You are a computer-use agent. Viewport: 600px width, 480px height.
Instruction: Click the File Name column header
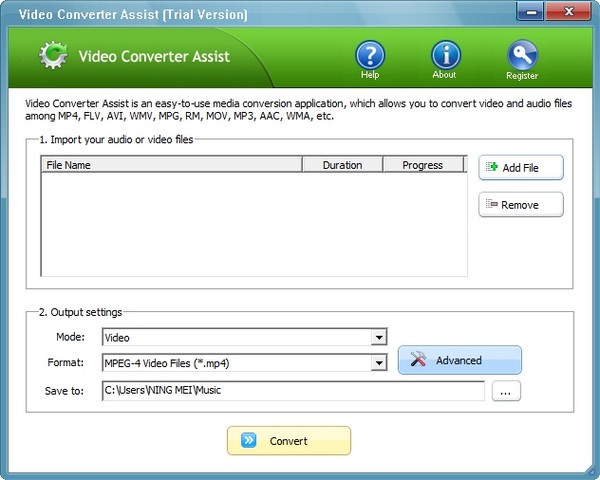[x=170, y=165]
